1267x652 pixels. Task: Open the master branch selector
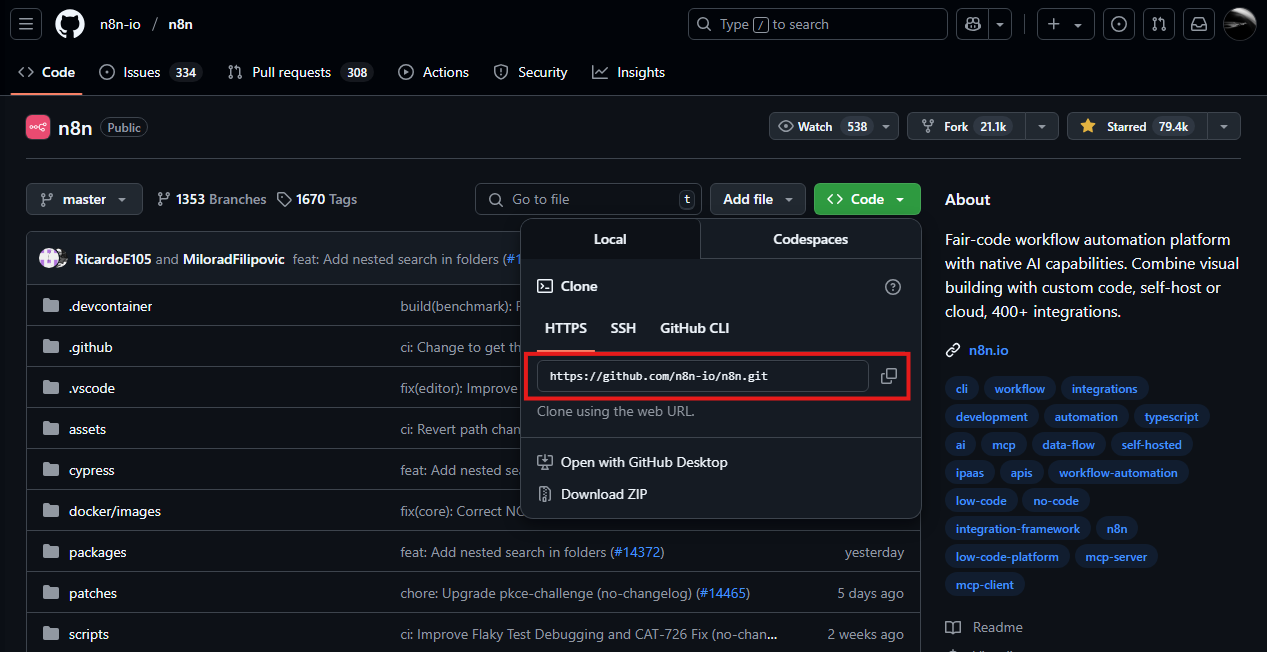84,199
